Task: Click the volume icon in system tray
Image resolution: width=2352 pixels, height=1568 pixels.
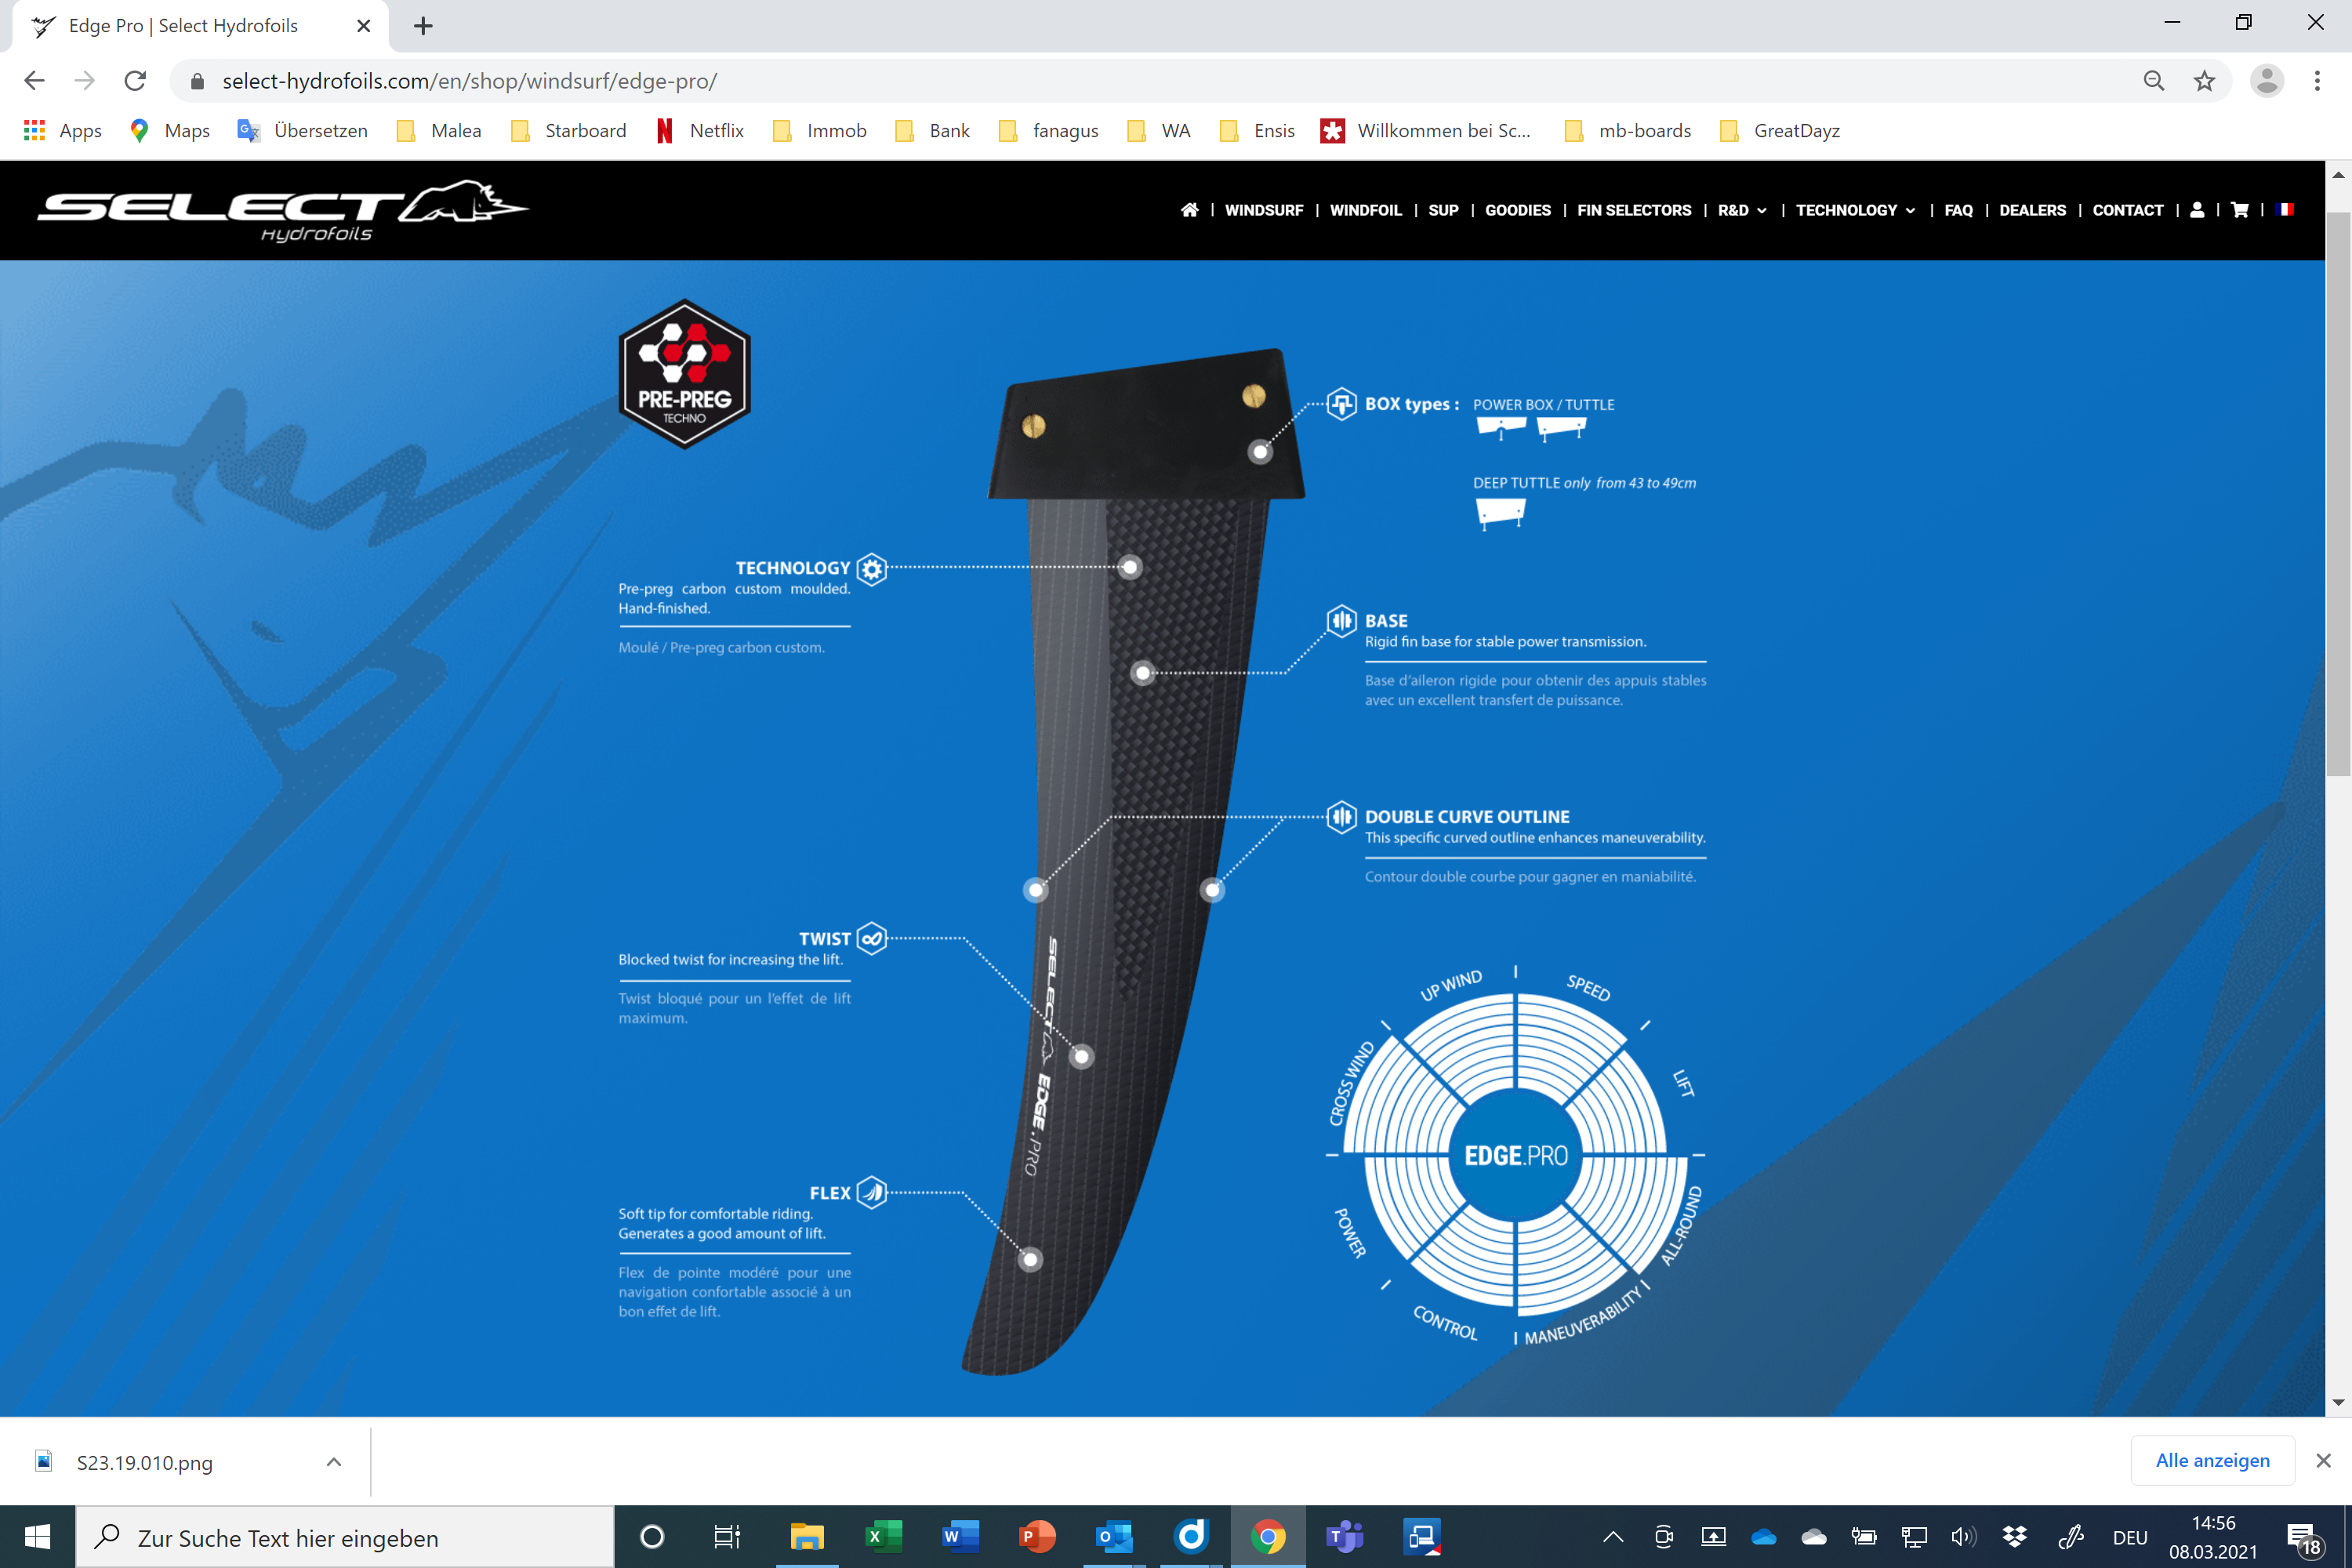Action: click(1963, 1537)
